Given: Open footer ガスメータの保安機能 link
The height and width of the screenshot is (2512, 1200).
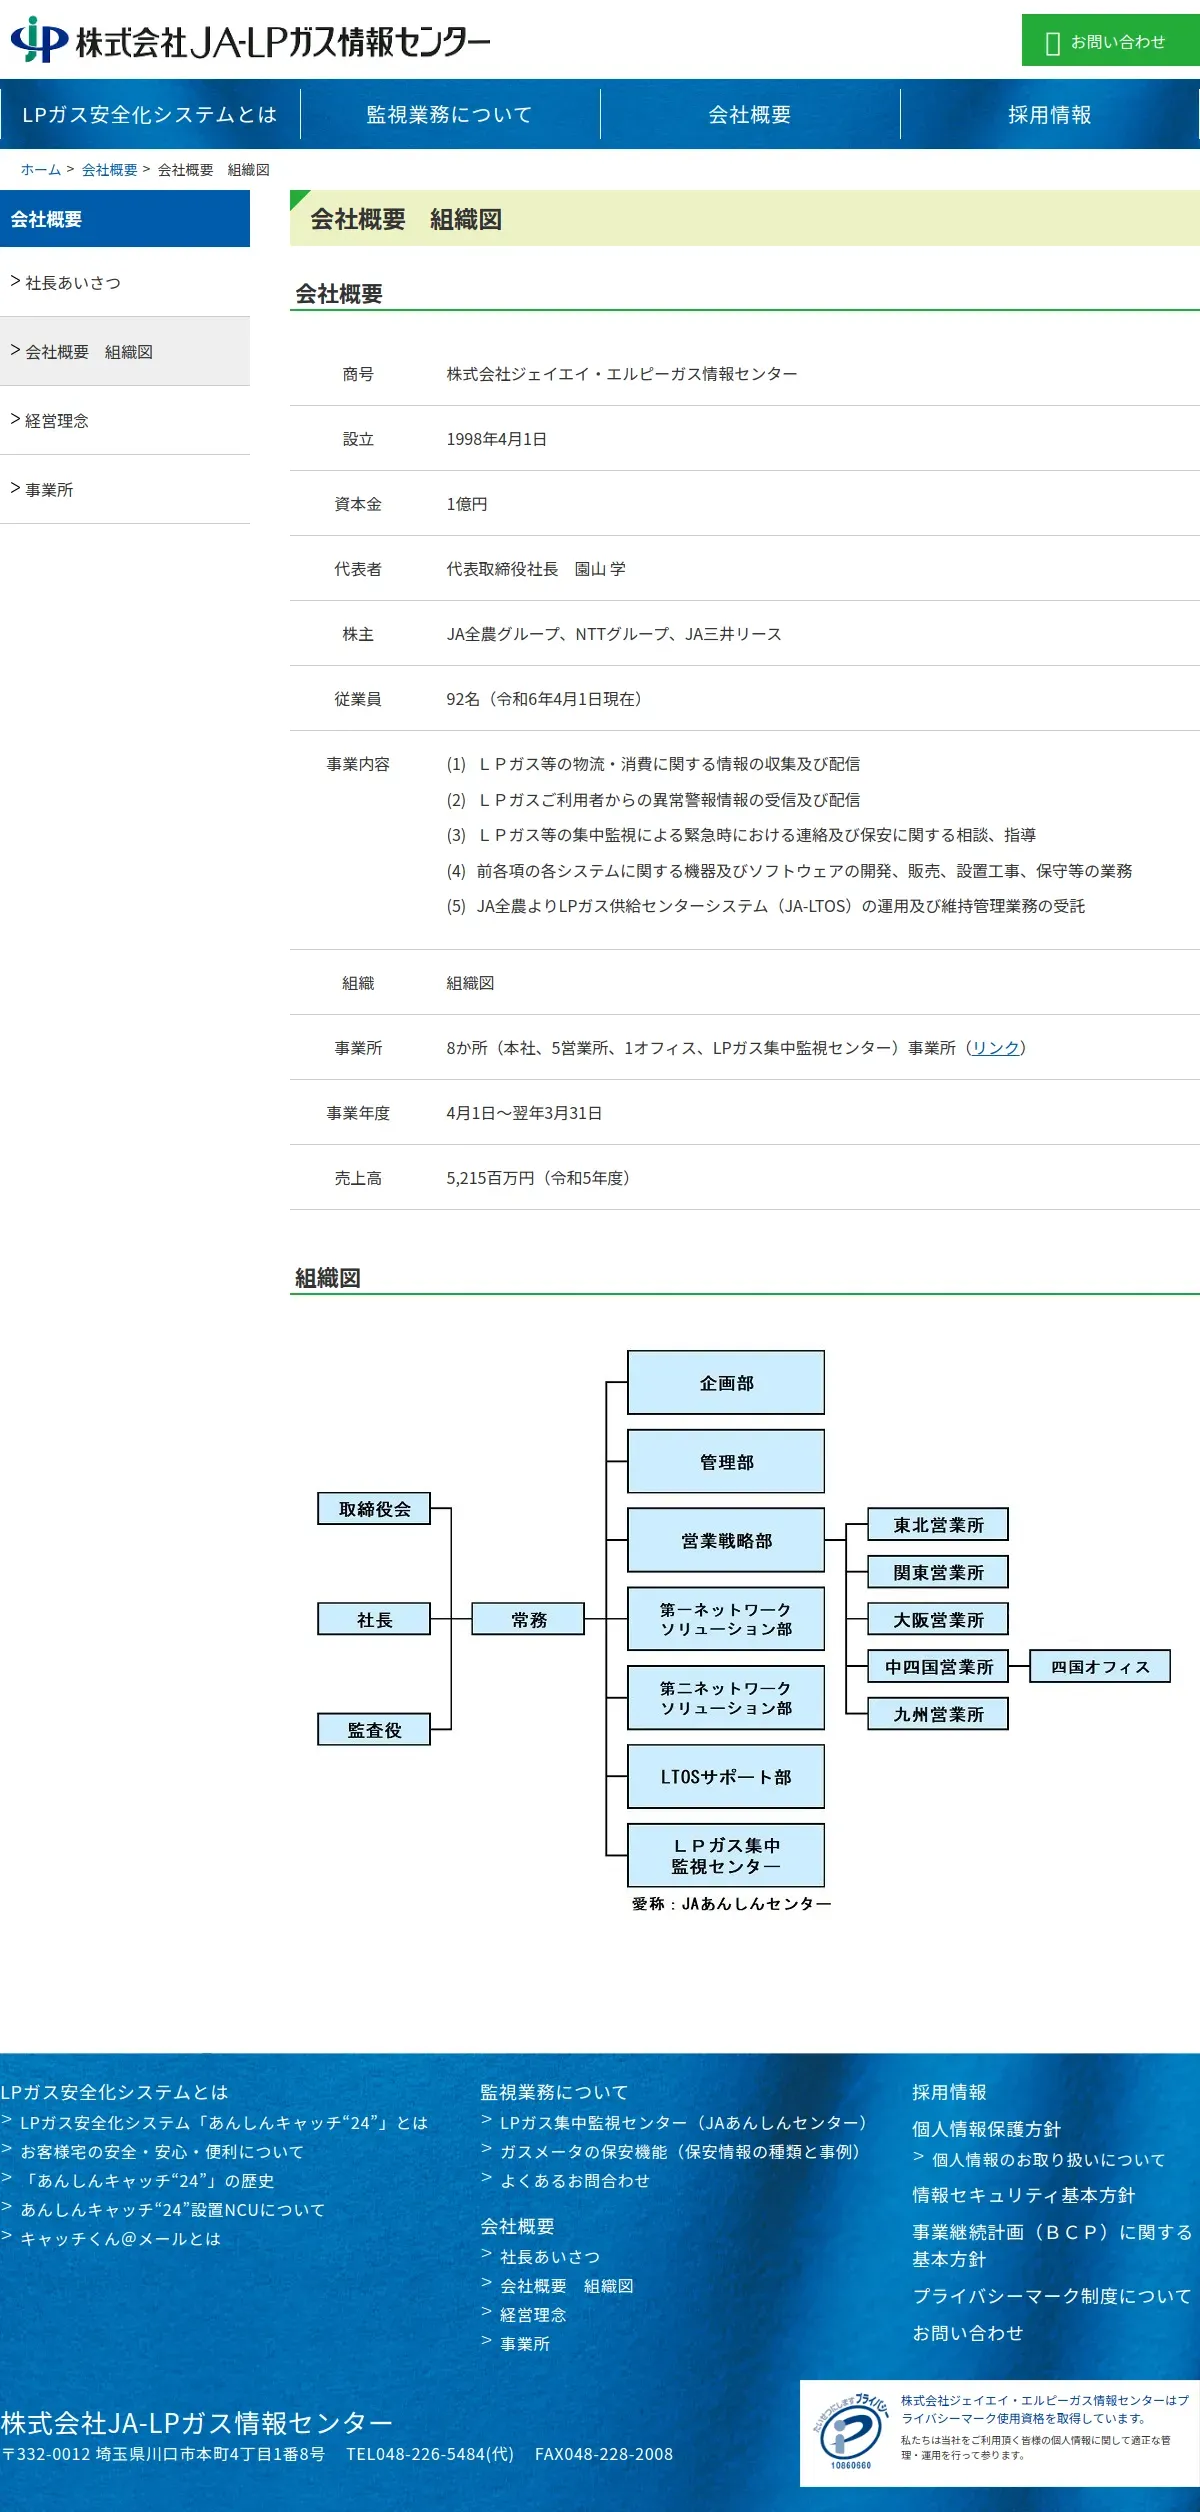Looking at the screenshot, I should (680, 2151).
